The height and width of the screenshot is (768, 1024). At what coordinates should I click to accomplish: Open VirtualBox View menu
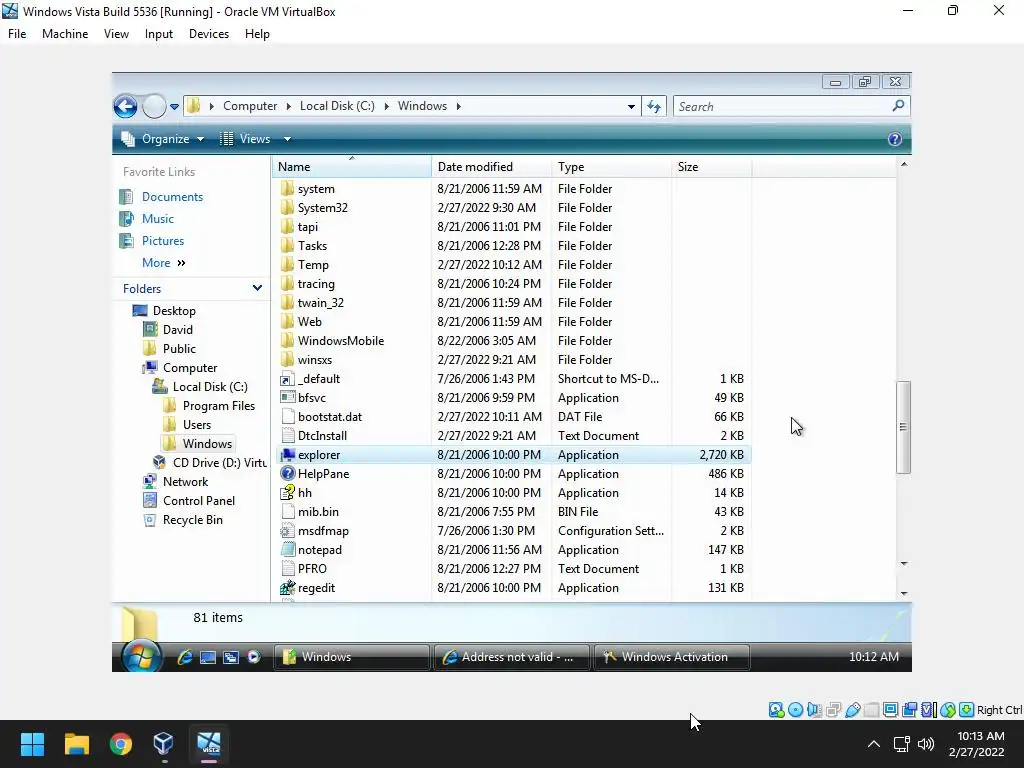116,34
